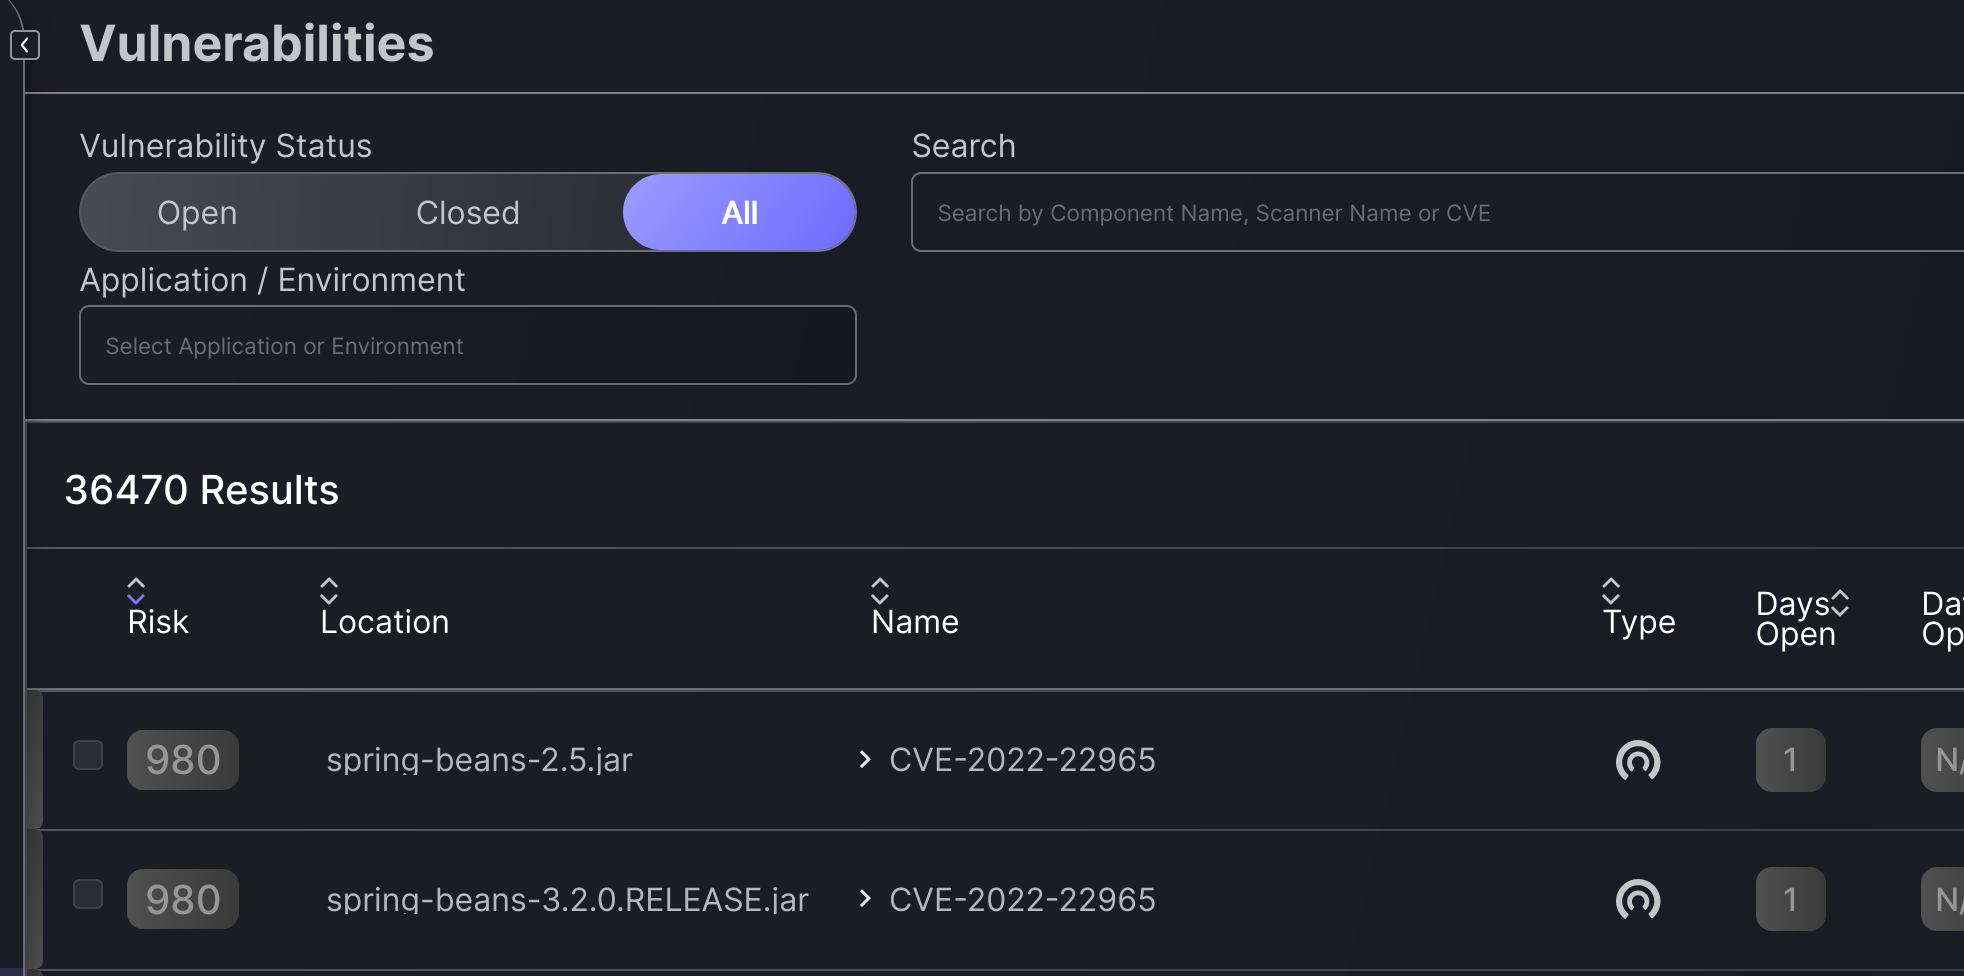This screenshot has height=976, width=1964.
Task: Open the Application or Environment dropdown
Action: coord(467,346)
